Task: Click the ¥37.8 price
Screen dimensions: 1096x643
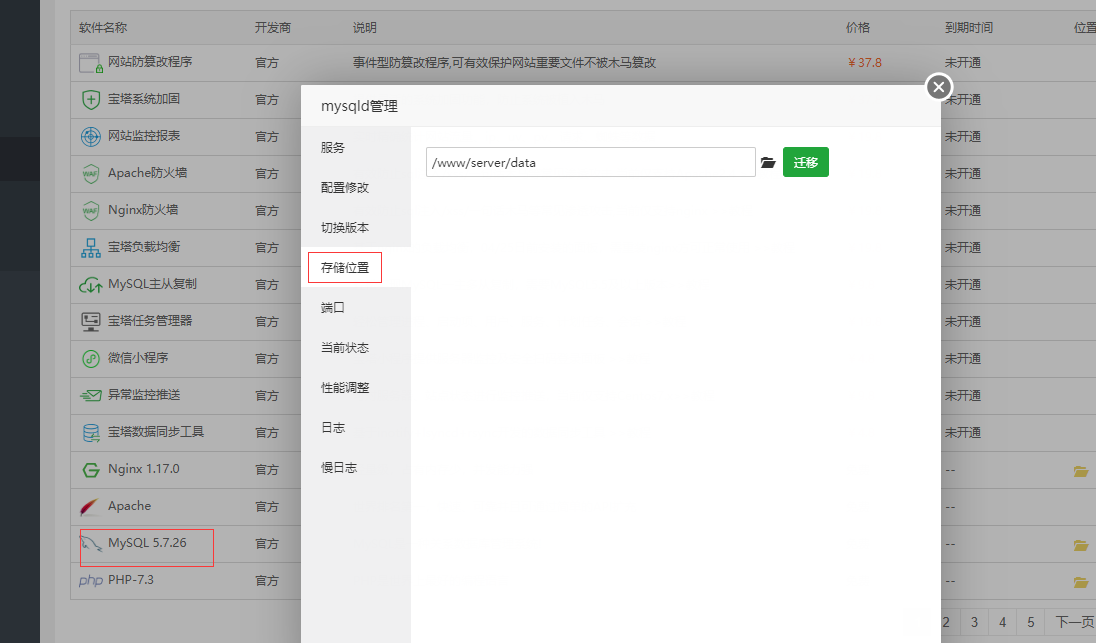Action: (x=865, y=62)
